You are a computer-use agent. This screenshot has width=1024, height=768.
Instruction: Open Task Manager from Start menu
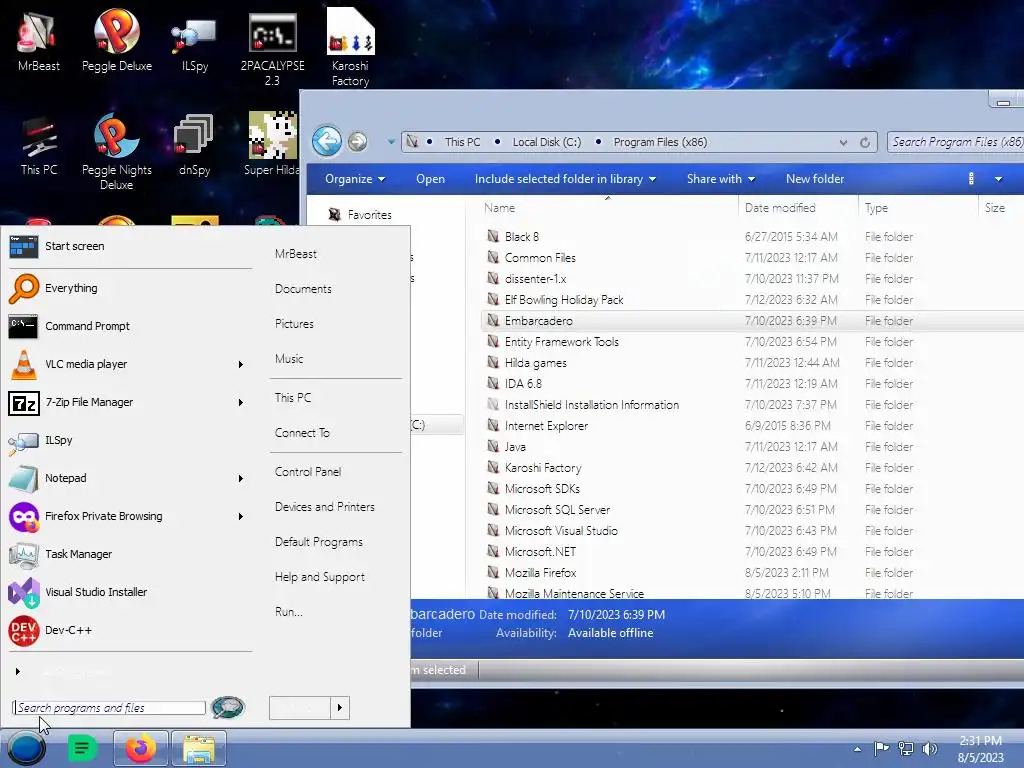click(129, 554)
